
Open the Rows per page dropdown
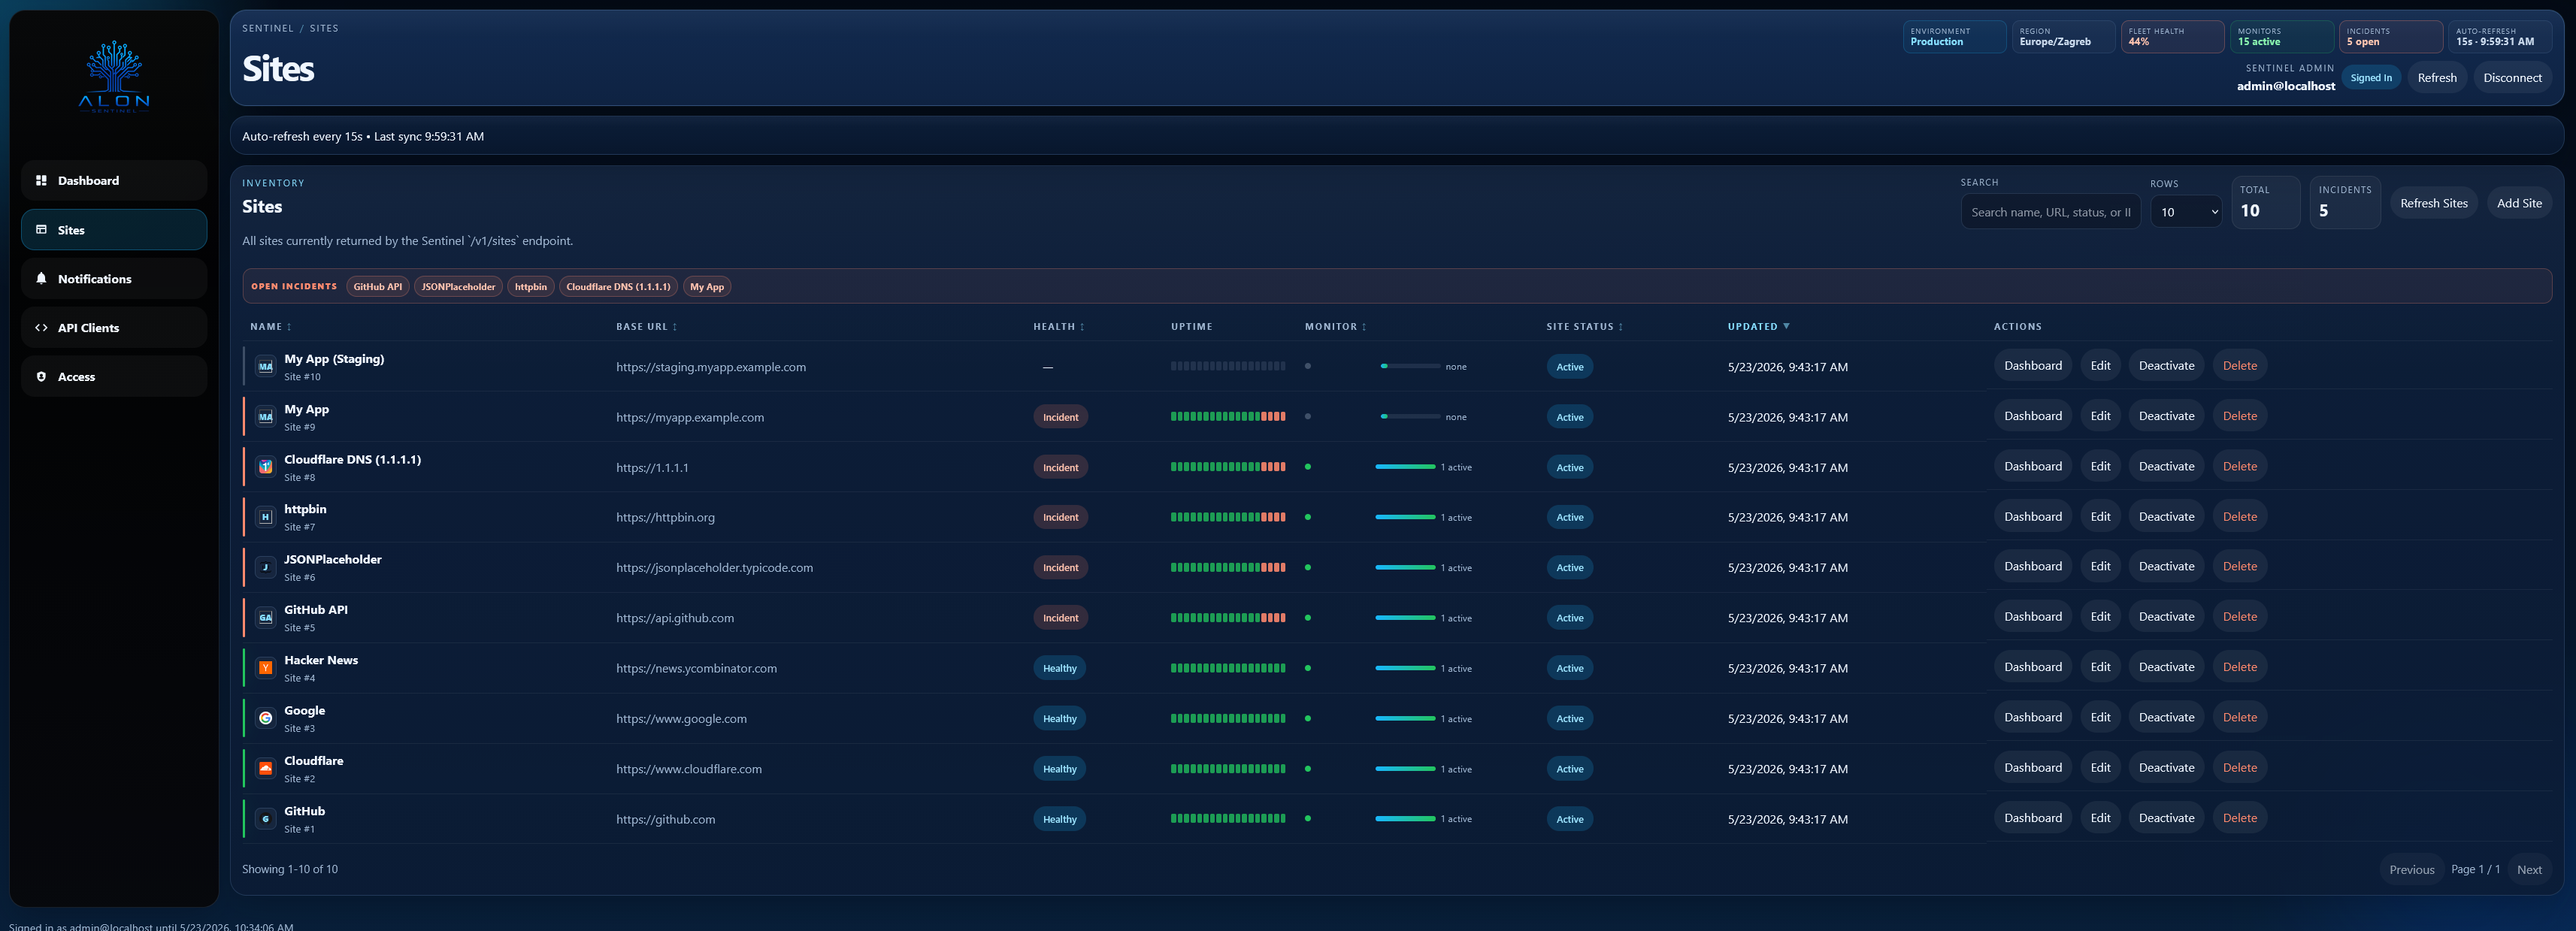2186,212
